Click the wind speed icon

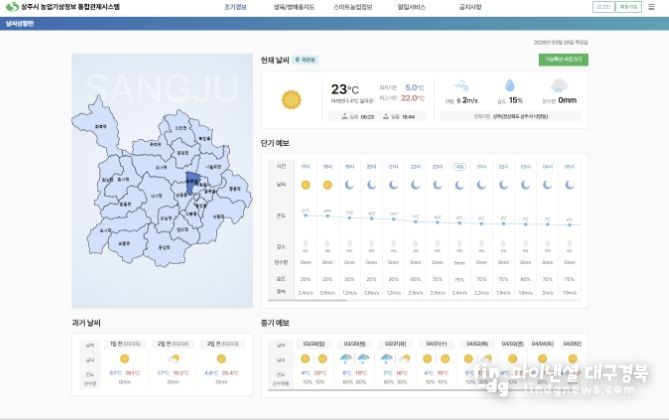click(x=462, y=86)
